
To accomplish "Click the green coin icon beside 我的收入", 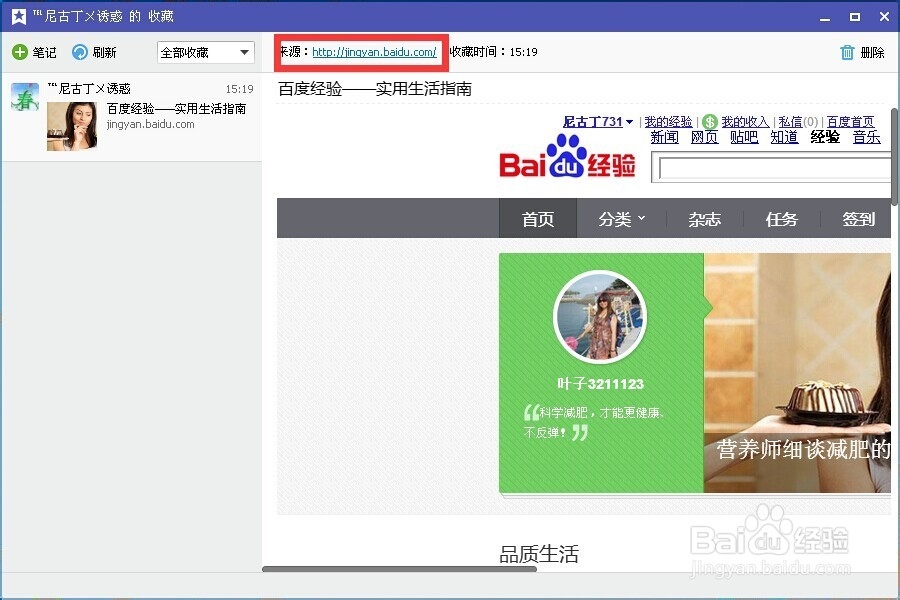I will [710, 122].
